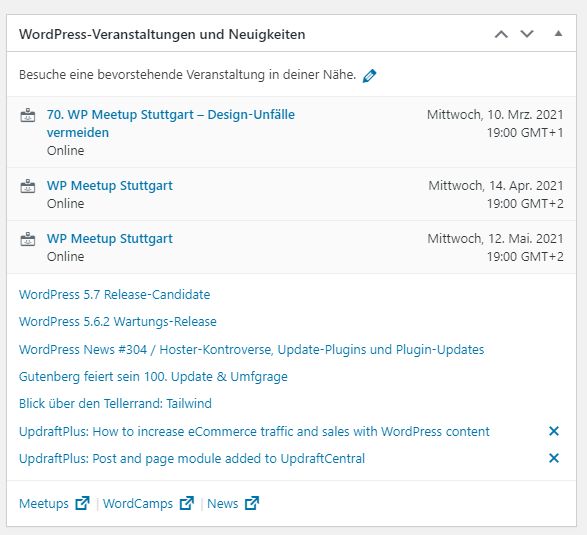Move widget down with the down chevron
The height and width of the screenshot is (535, 587).
coord(527,34)
